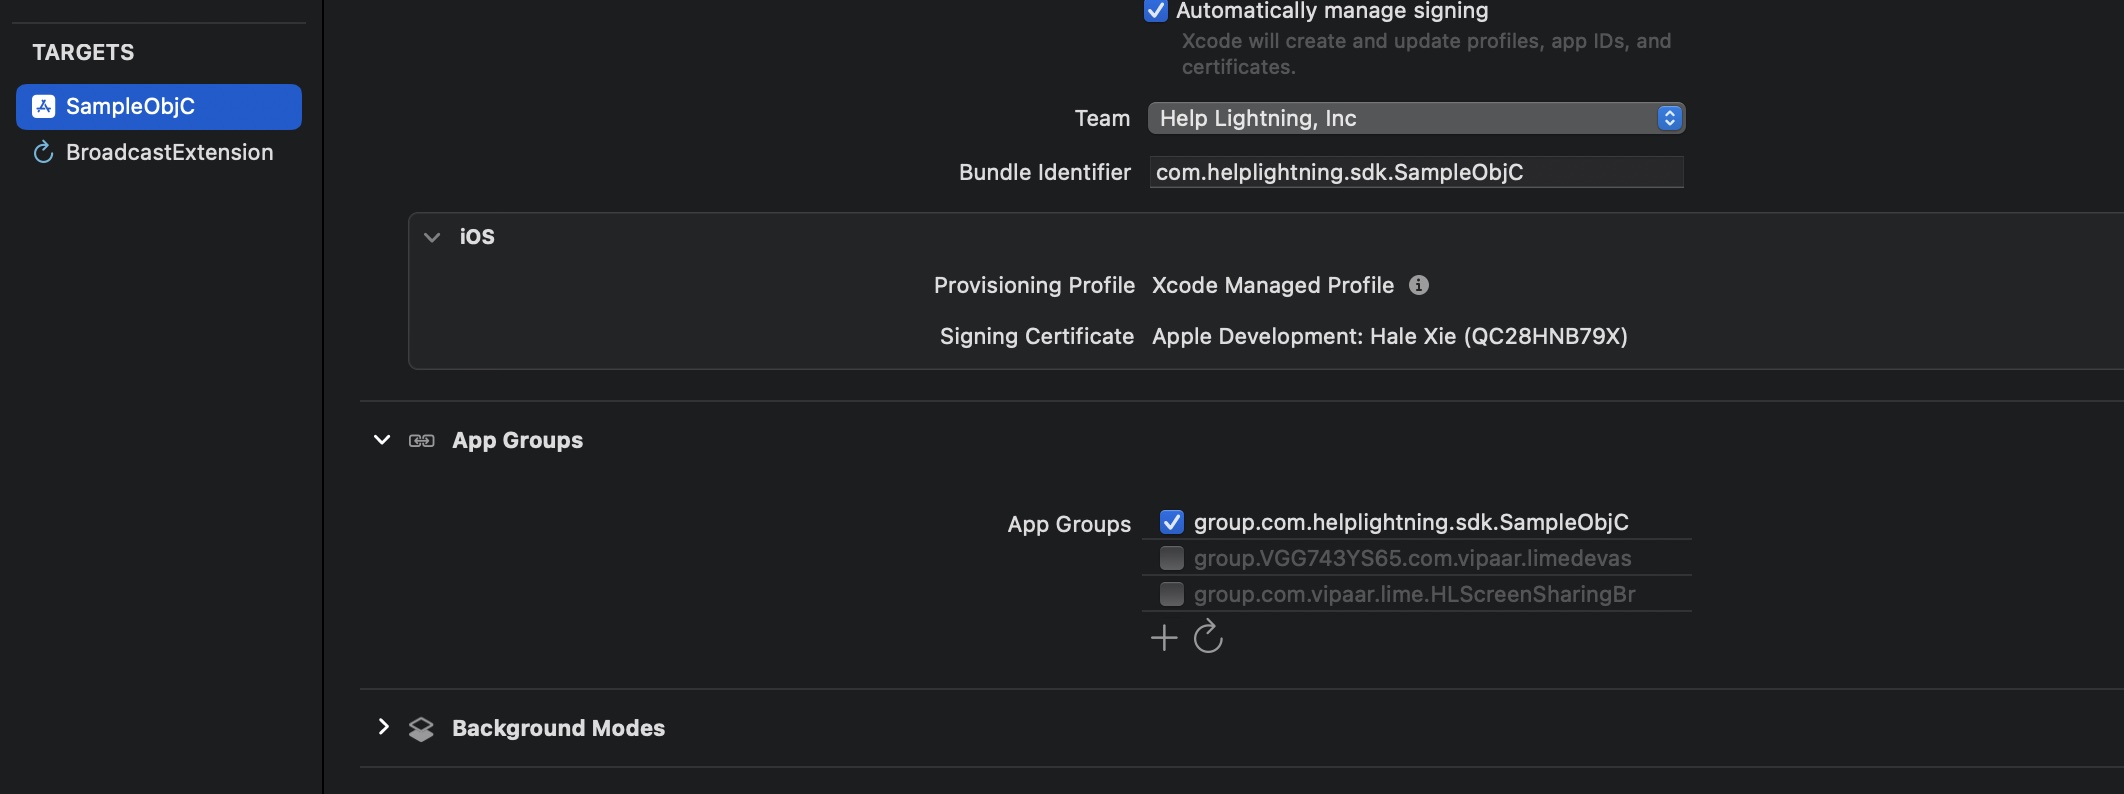Viewport: 2124px width, 794px height.
Task: Click the iOS section label
Action: (477, 237)
